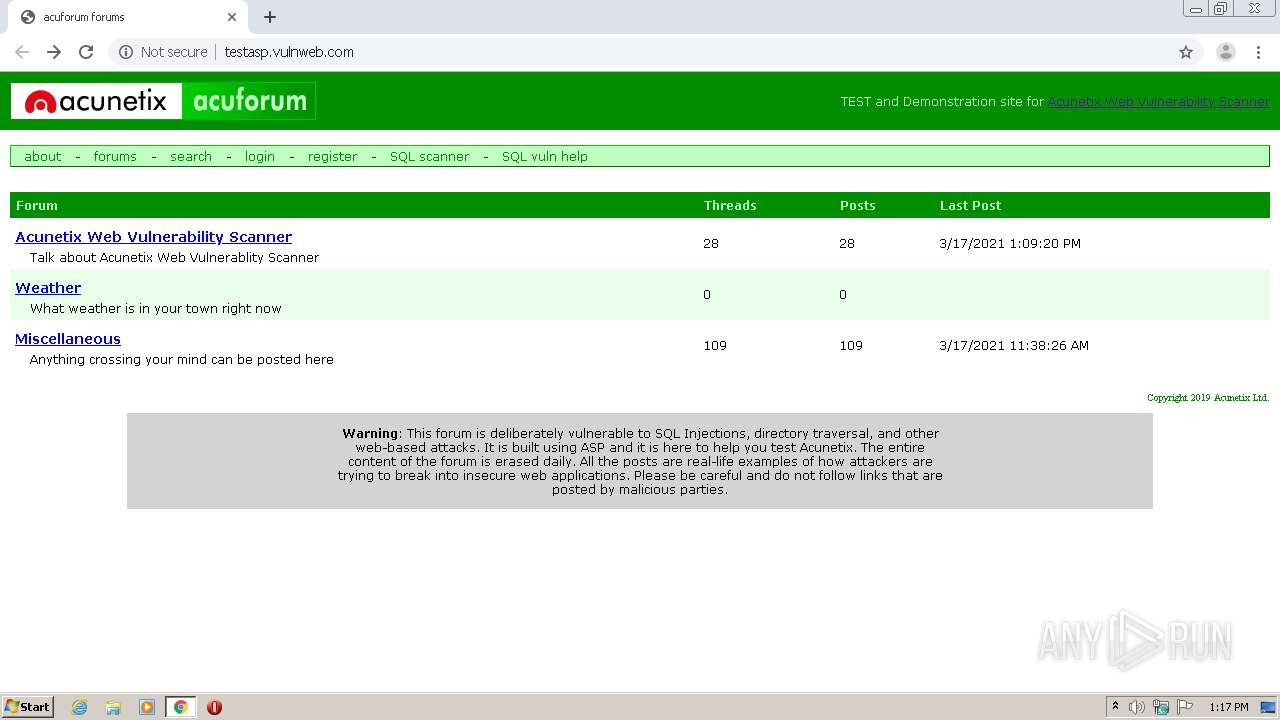Click Show desktop button
Screen dimensions: 1280x720
(x=1269, y=707)
